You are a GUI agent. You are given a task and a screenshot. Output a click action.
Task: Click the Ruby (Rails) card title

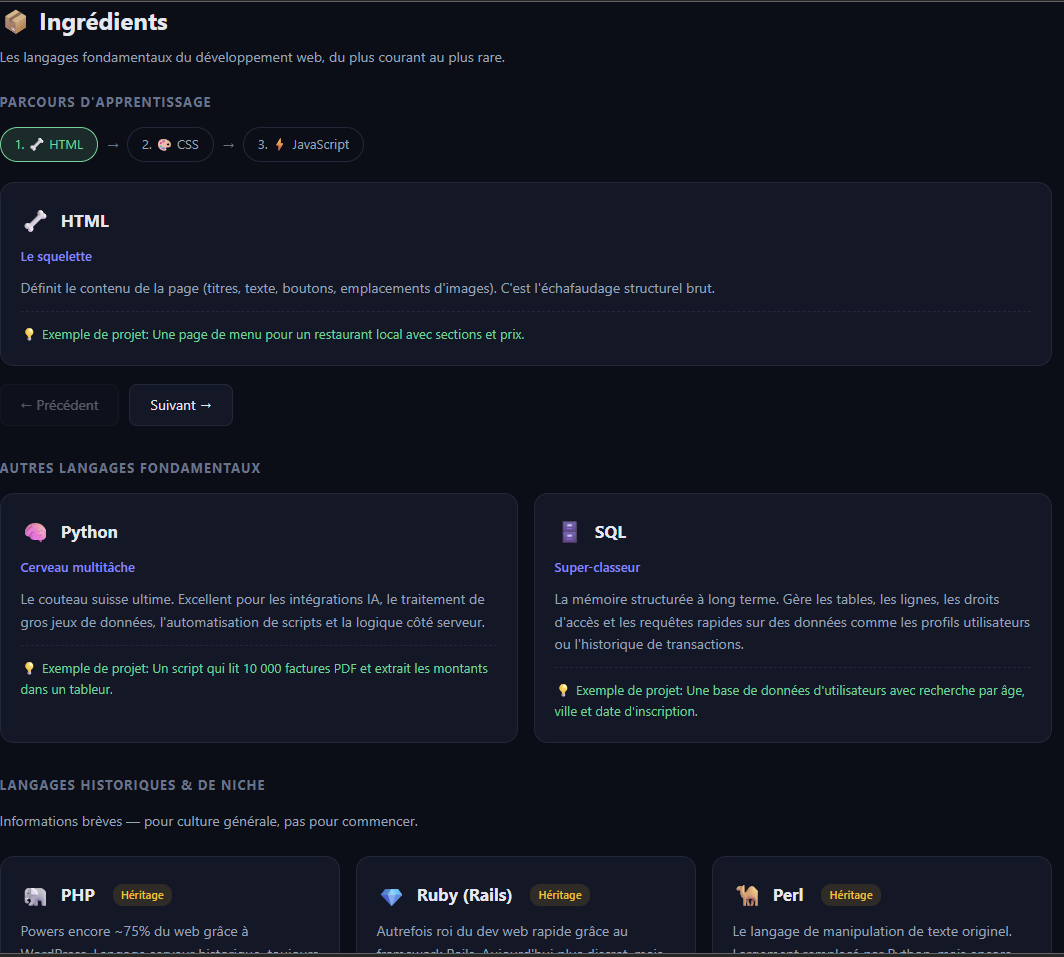tap(464, 895)
